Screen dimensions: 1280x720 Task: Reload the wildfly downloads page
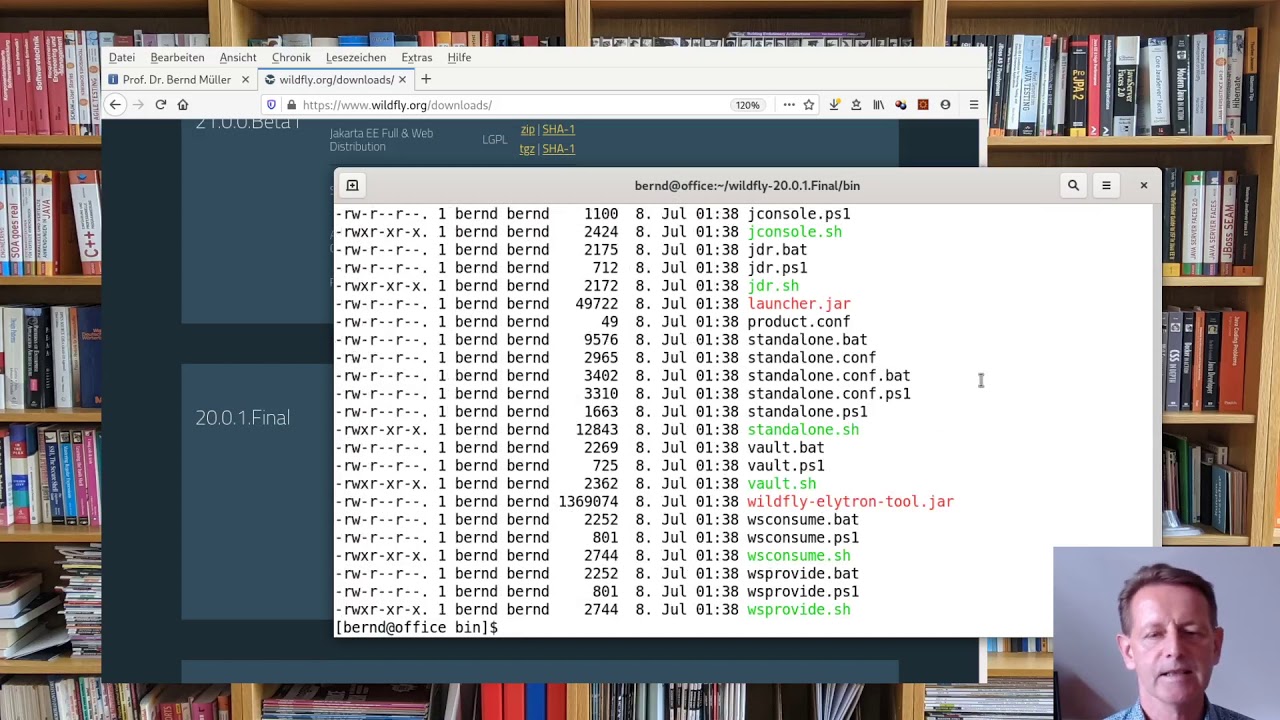click(x=160, y=105)
